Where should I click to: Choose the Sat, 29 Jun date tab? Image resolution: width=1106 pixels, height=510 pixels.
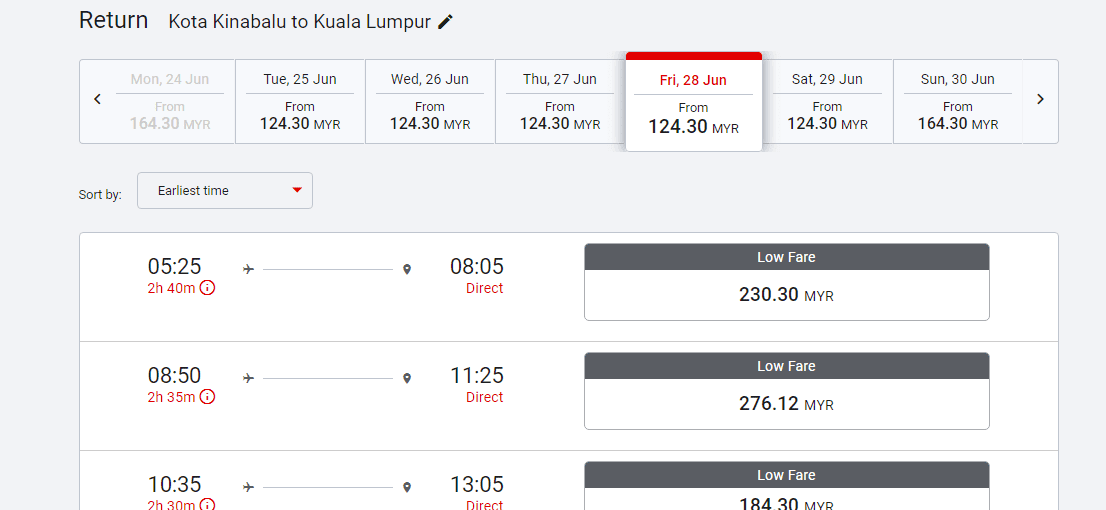(x=827, y=102)
